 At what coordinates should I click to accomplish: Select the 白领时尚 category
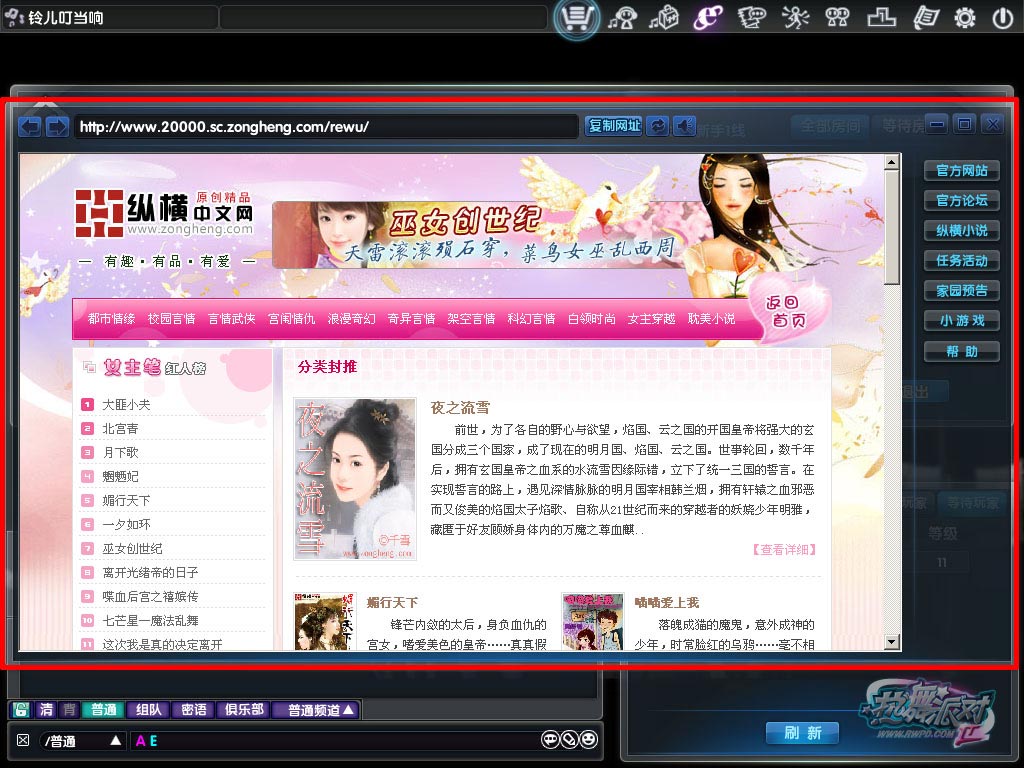pos(592,319)
